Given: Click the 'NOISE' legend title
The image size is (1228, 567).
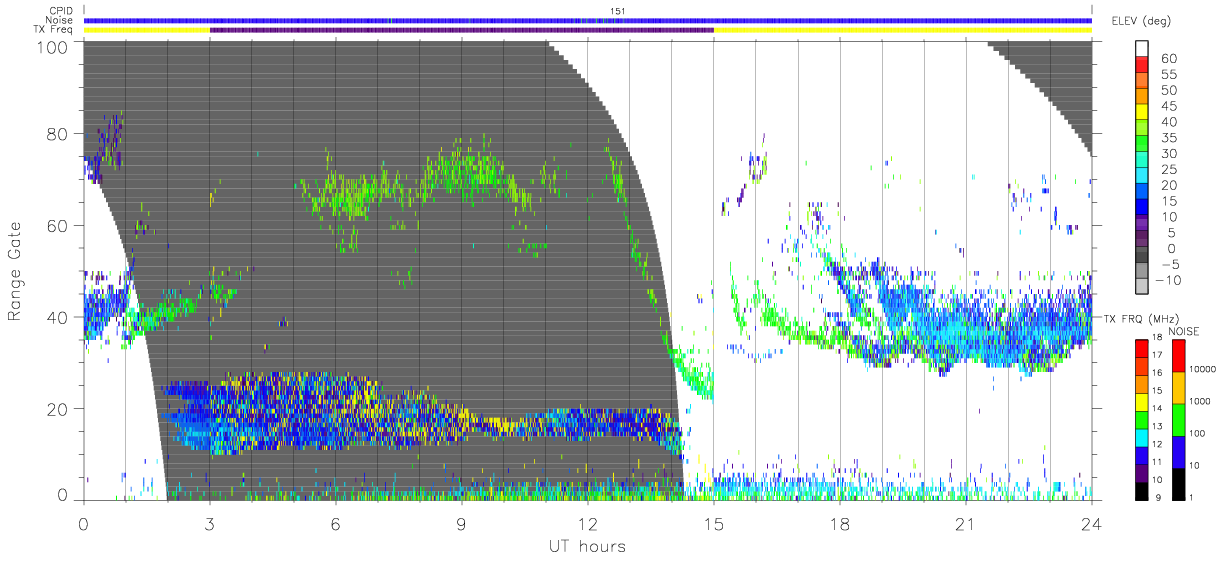Looking at the screenshot, I should point(1184,331).
